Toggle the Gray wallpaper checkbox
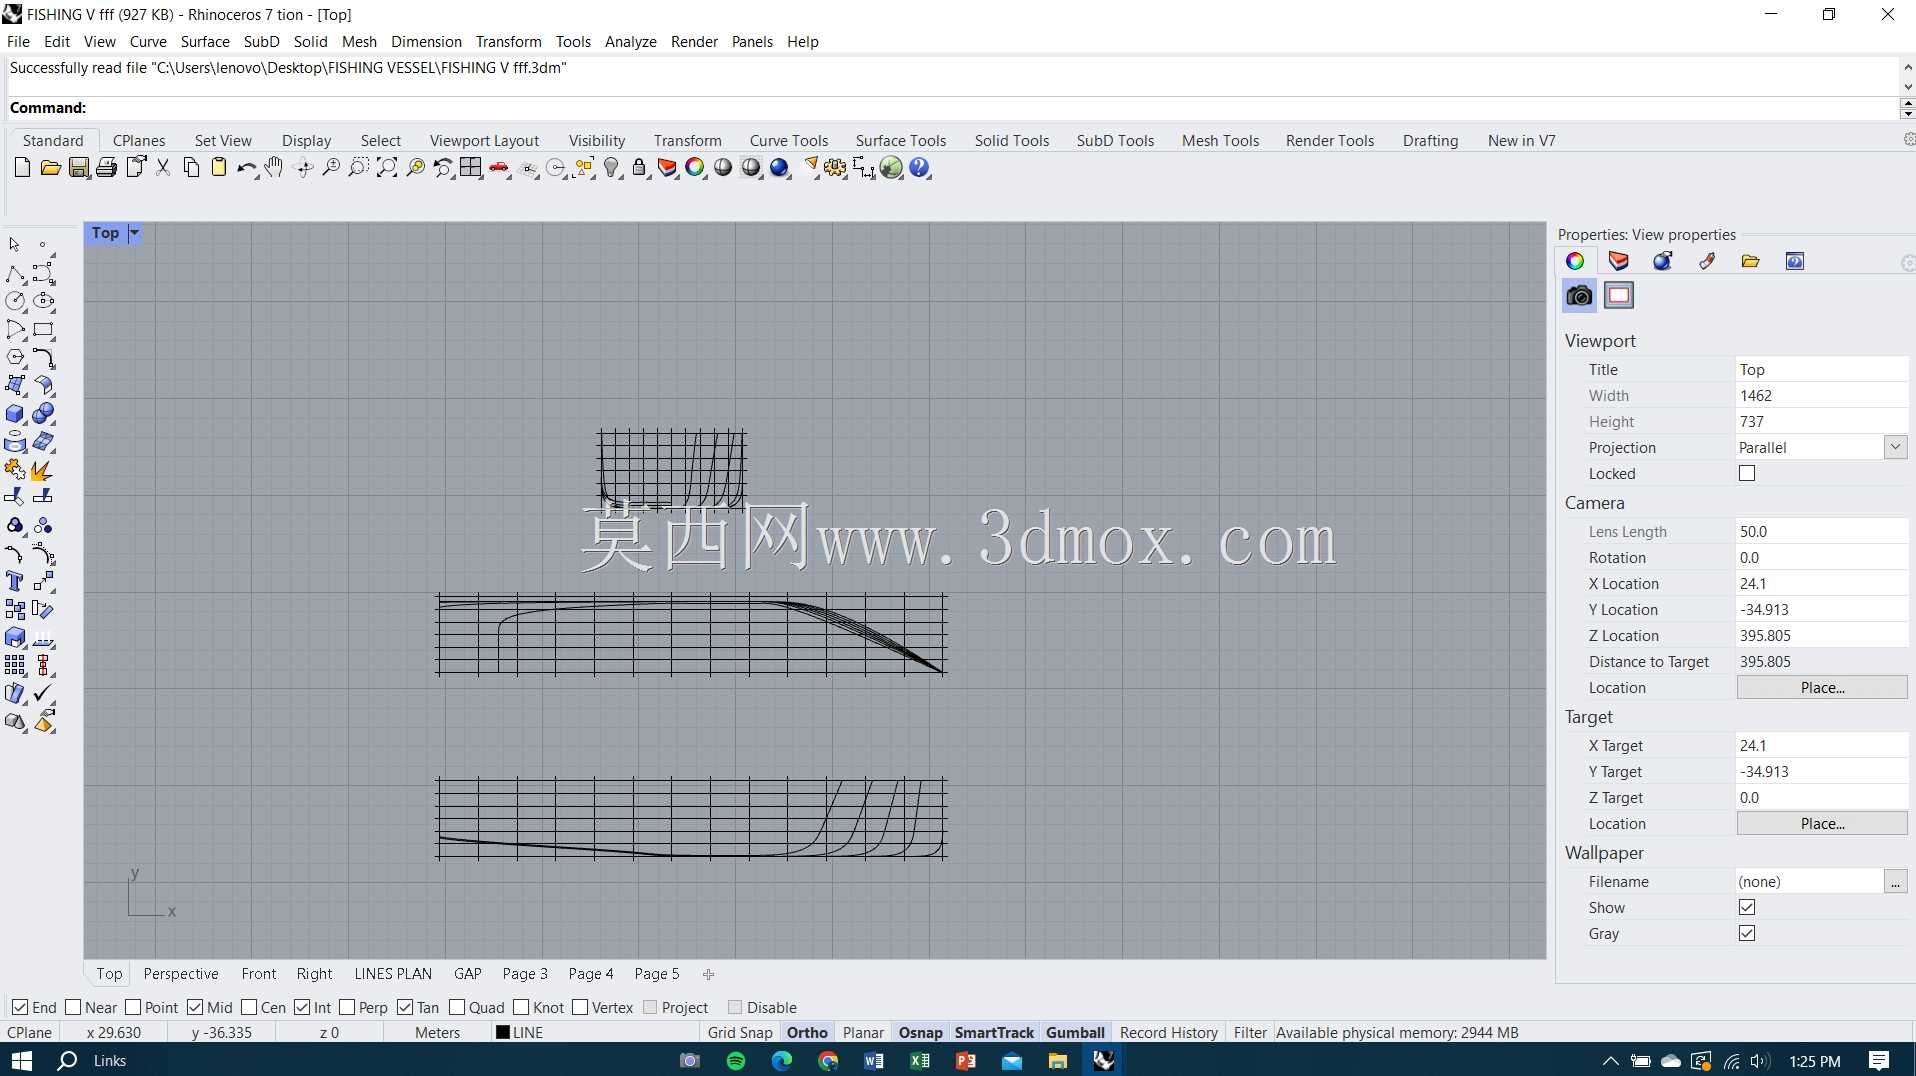 click(x=1747, y=934)
